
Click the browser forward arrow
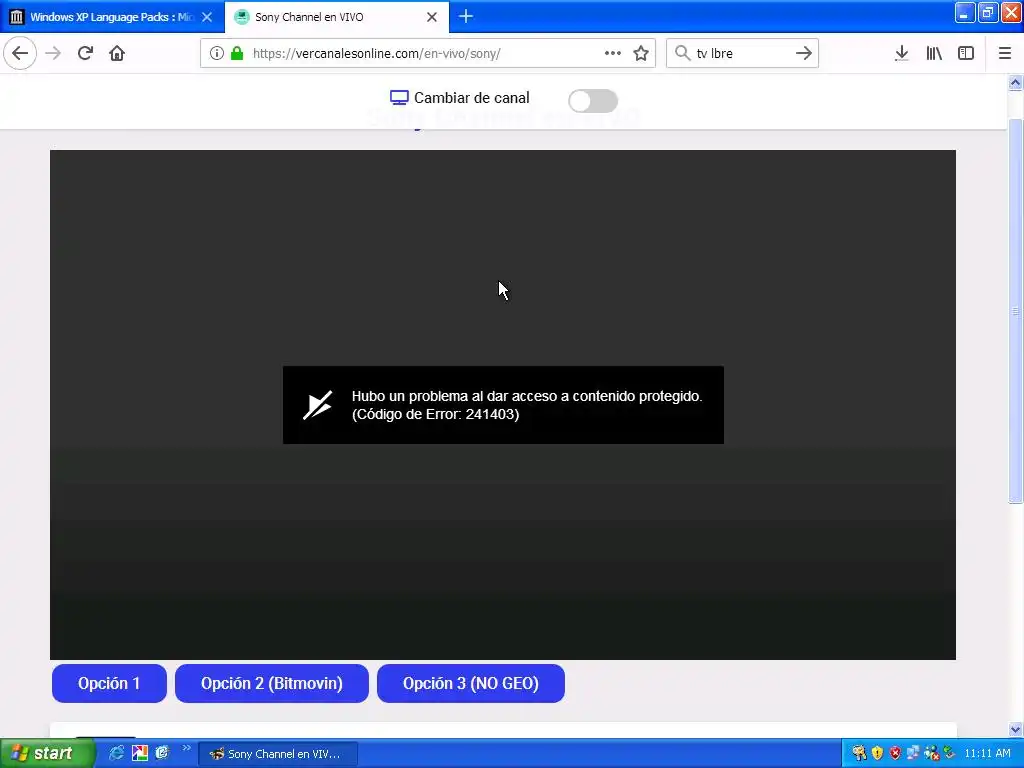click(x=53, y=53)
